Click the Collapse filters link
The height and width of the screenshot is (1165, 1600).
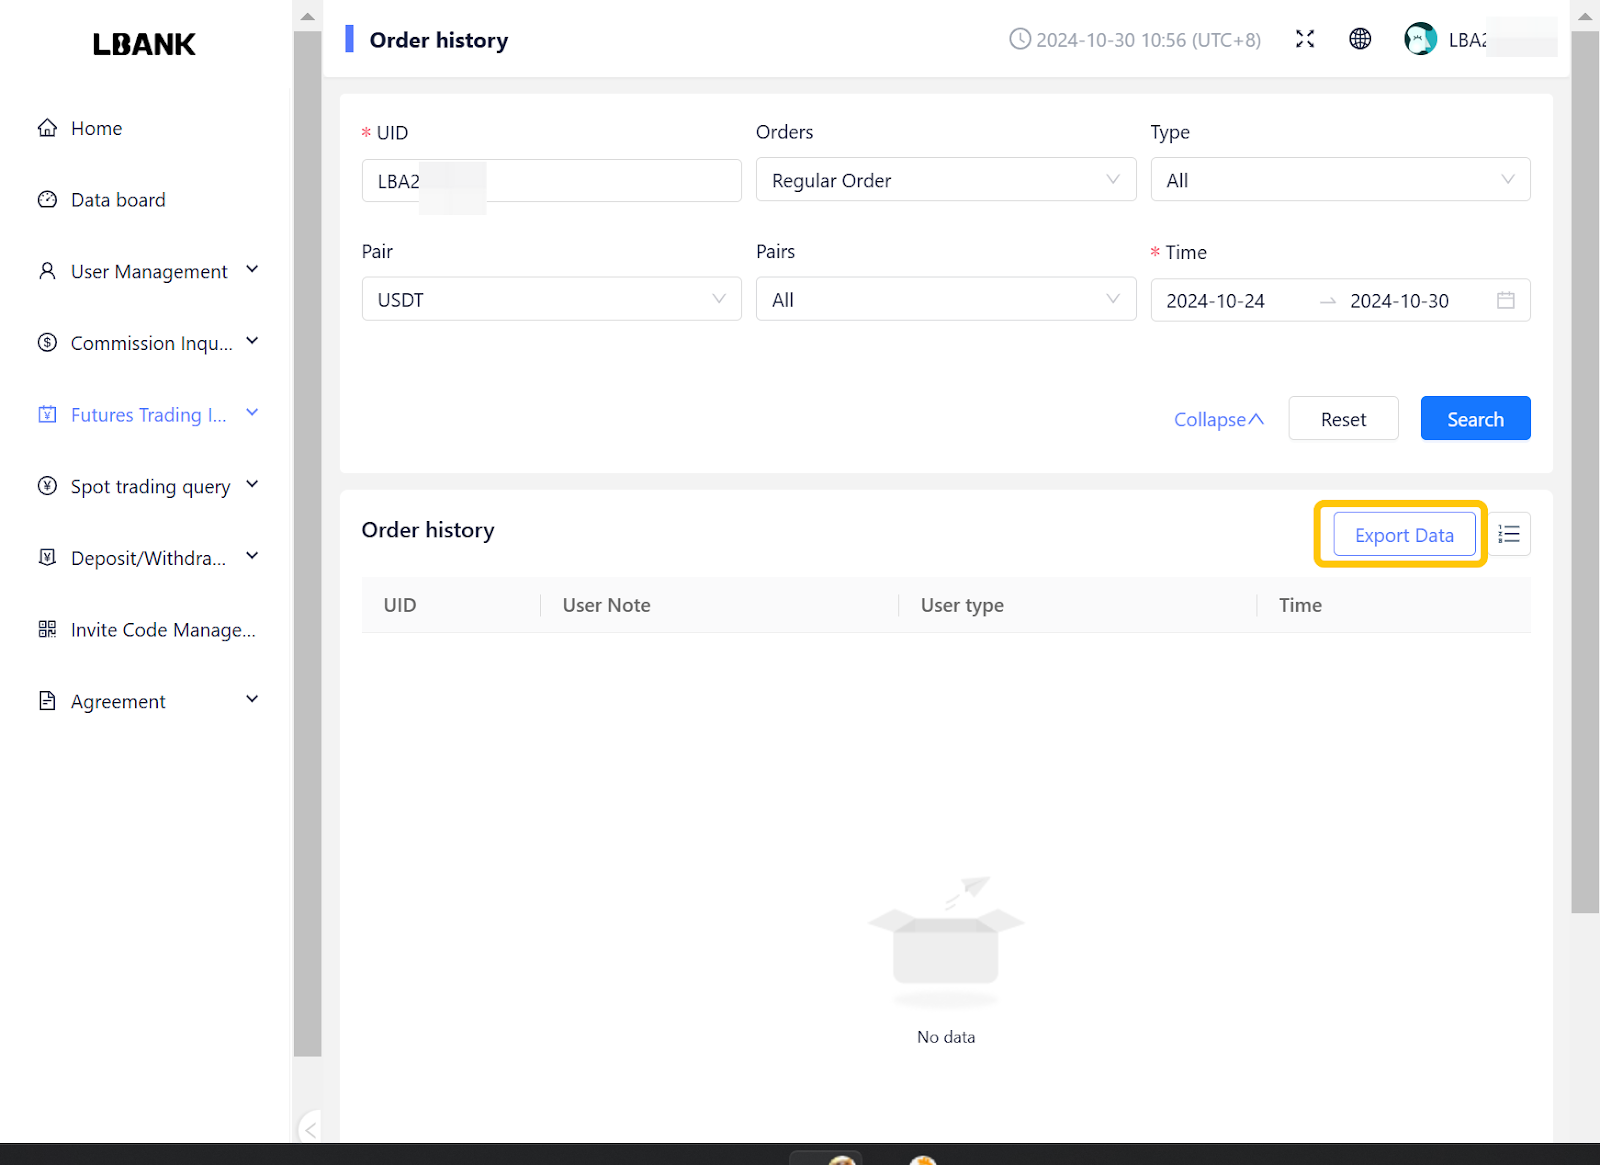1218,419
